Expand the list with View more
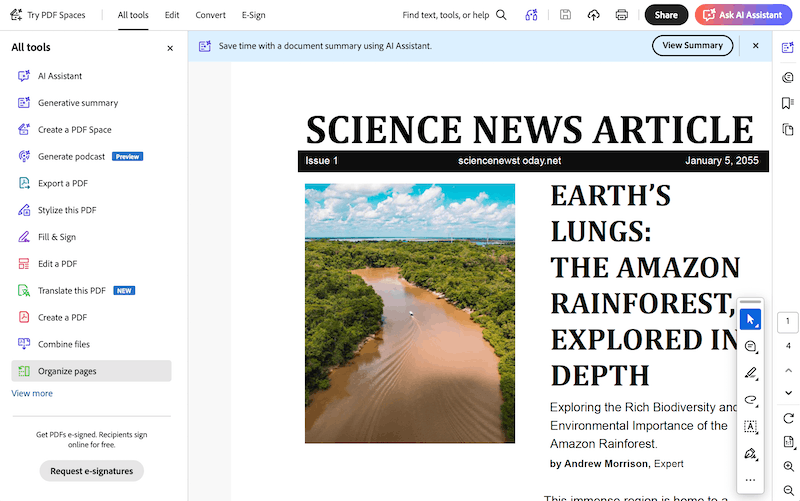The width and height of the screenshot is (800, 501). (32, 393)
